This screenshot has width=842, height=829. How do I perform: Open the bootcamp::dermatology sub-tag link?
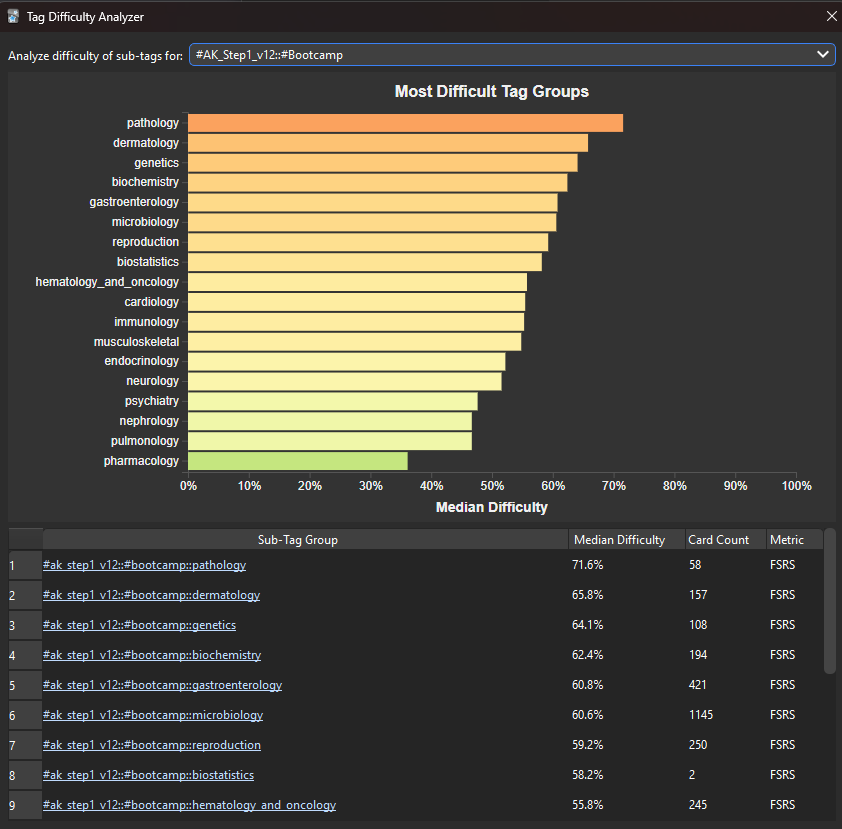[x=151, y=594]
